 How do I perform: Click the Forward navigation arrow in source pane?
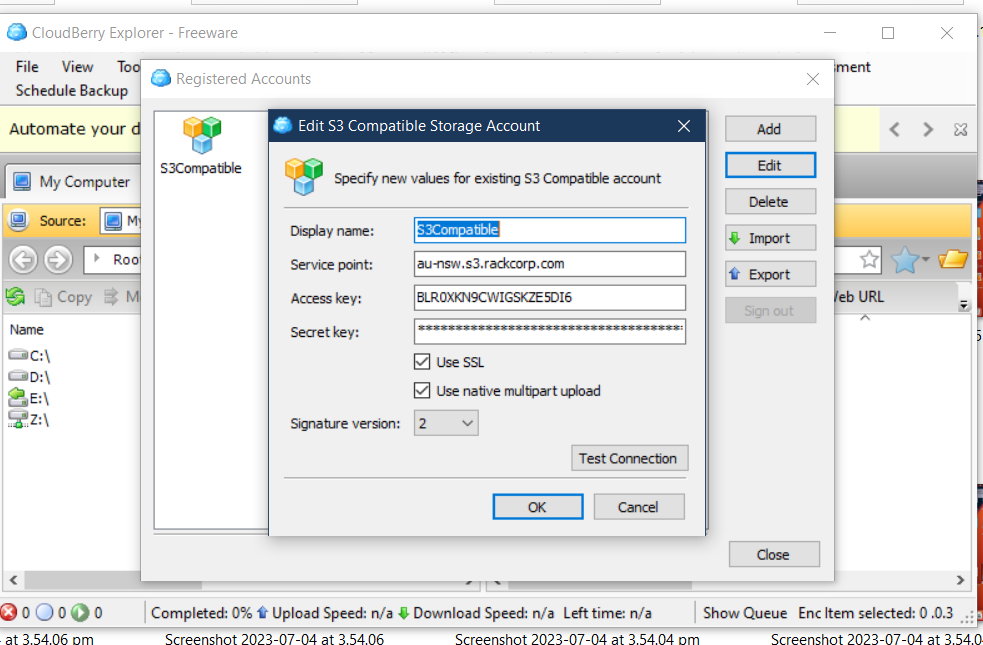point(58,260)
